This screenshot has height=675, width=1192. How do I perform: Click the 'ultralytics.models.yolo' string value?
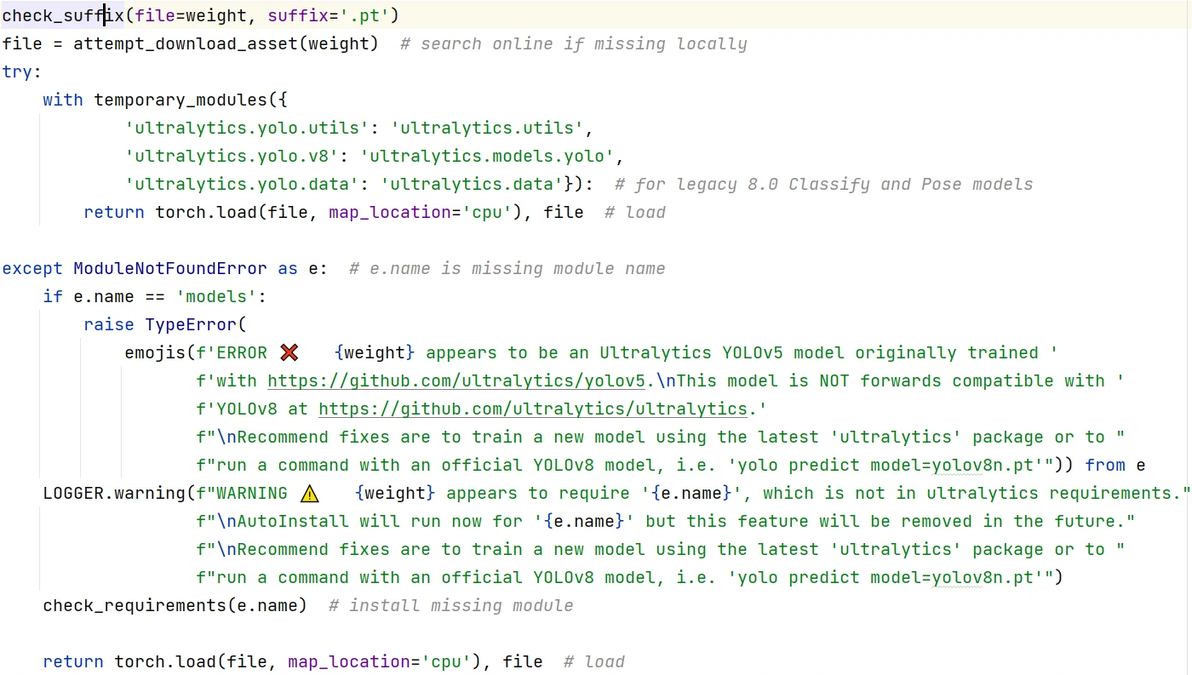[x=487, y=156]
